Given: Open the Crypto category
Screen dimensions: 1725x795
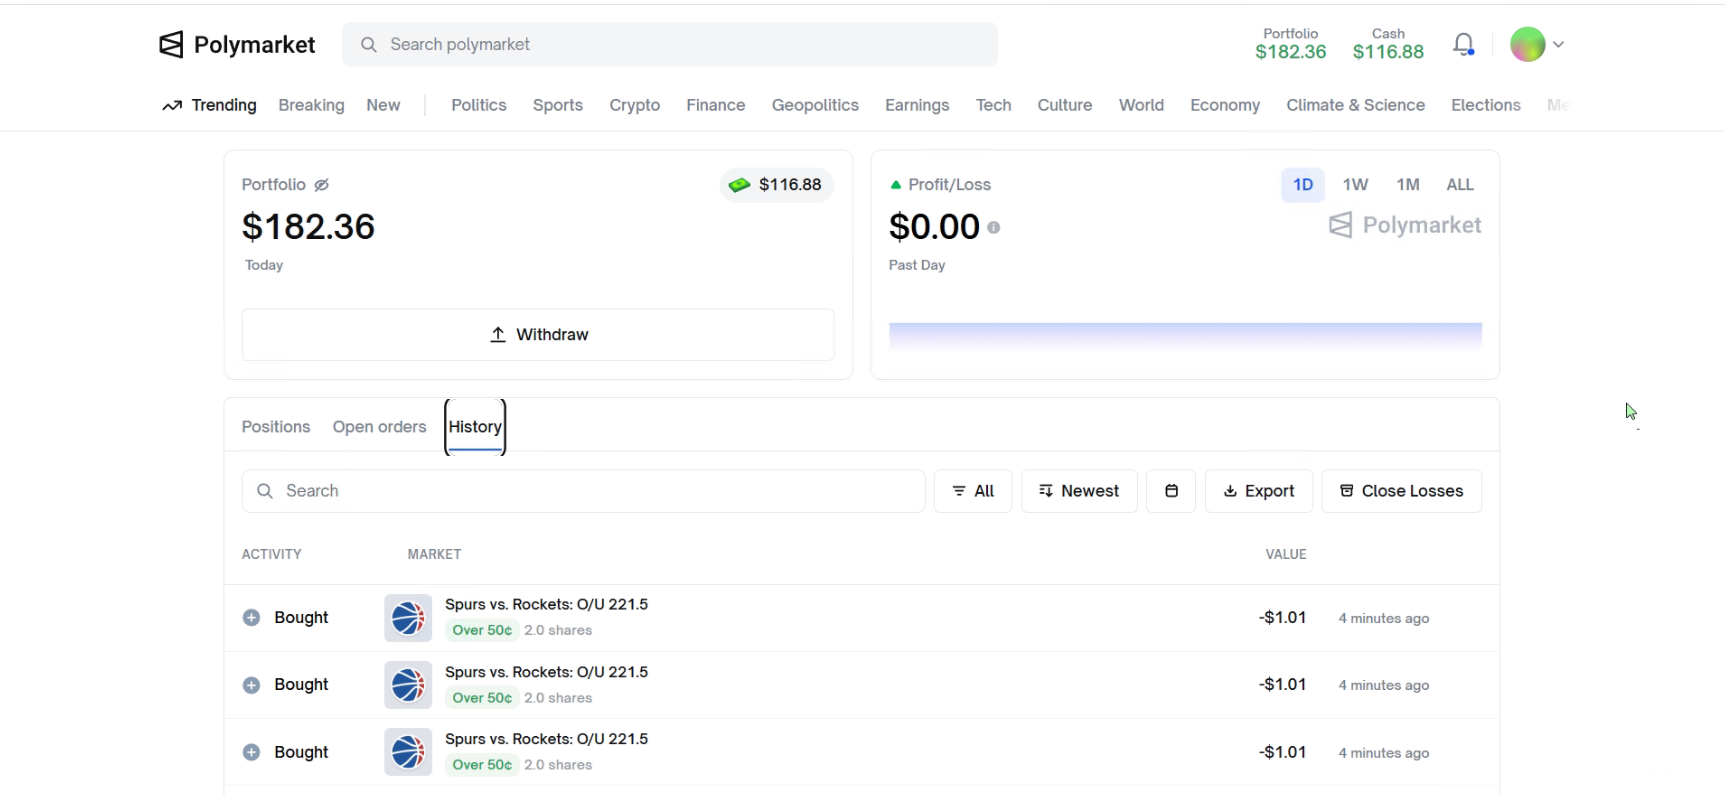Looking at the screenshot, I should pos(635,105).
